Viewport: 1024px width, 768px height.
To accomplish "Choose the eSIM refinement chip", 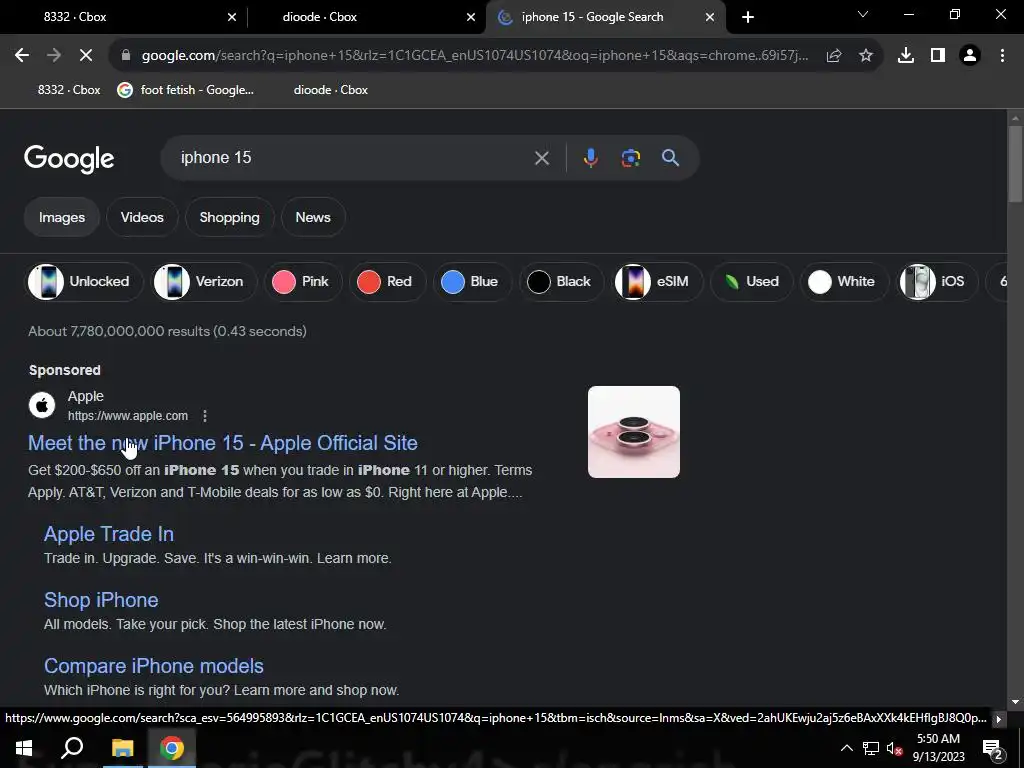I will point(657,281).
